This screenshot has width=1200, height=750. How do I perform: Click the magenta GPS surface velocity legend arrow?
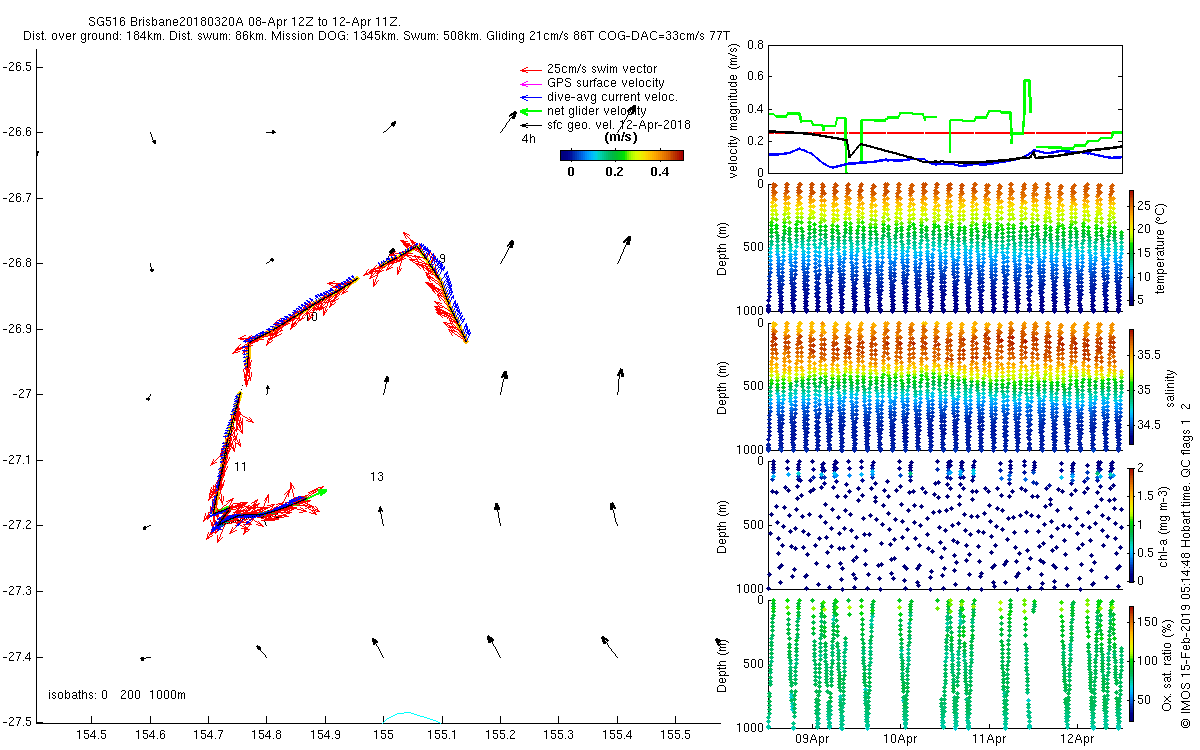click(529, 83)
